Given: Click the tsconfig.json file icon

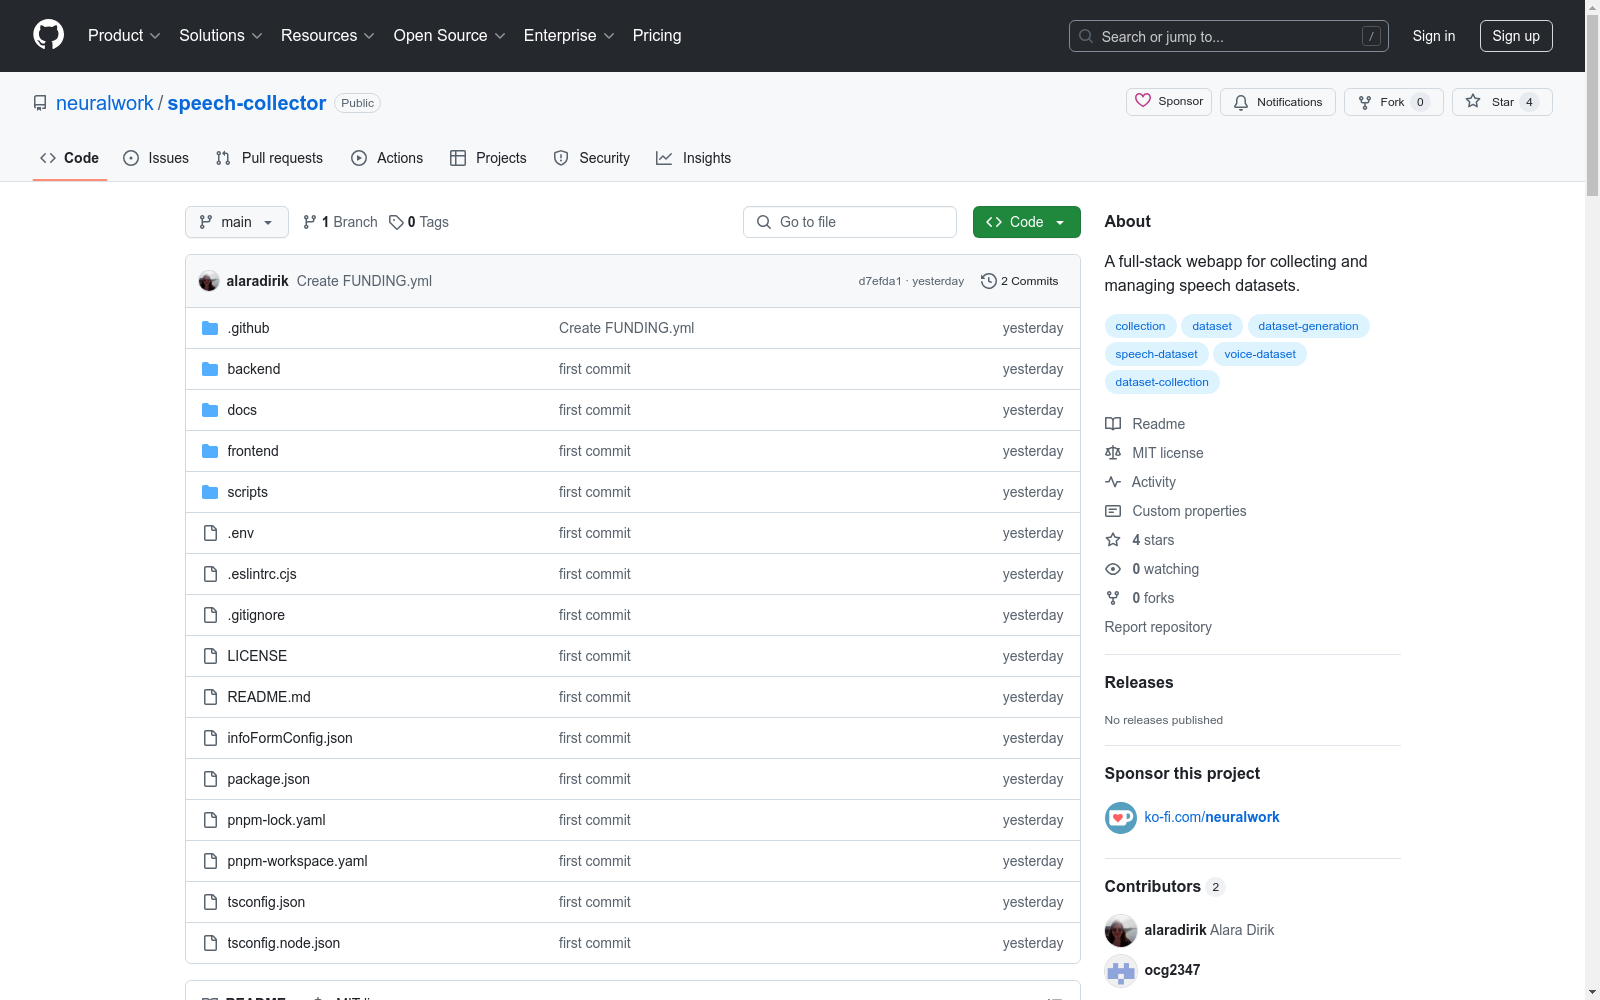Looking at the screenshot, I should tap(210, 902).
